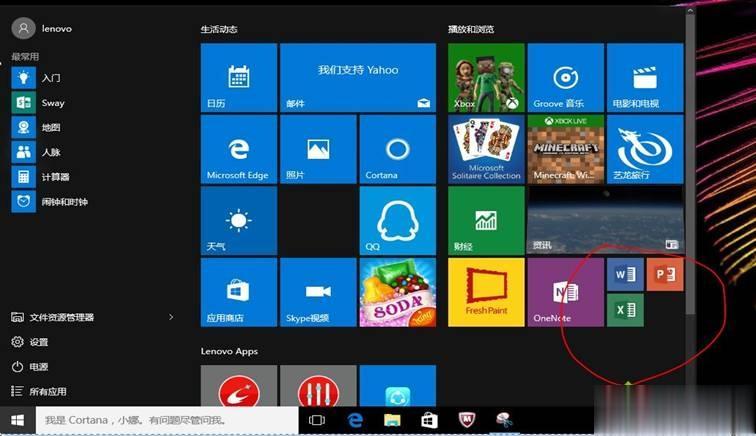Open the red sliders Lenovo Apps tile
756x436 pixels.
[318, 386]
